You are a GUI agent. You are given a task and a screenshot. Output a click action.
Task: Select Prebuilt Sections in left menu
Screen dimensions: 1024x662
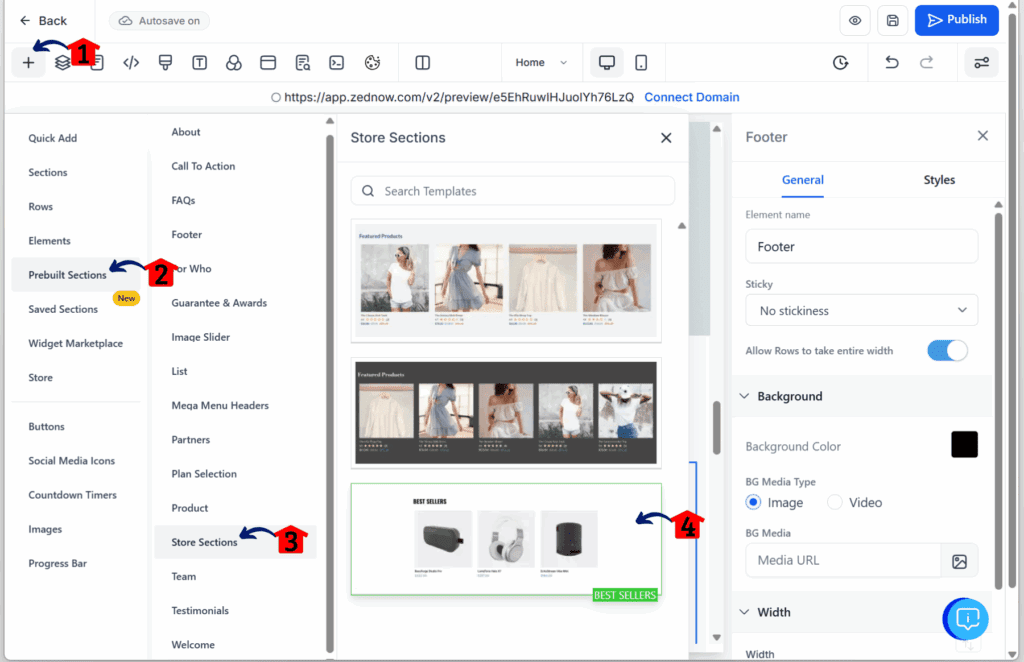[67, 275]
